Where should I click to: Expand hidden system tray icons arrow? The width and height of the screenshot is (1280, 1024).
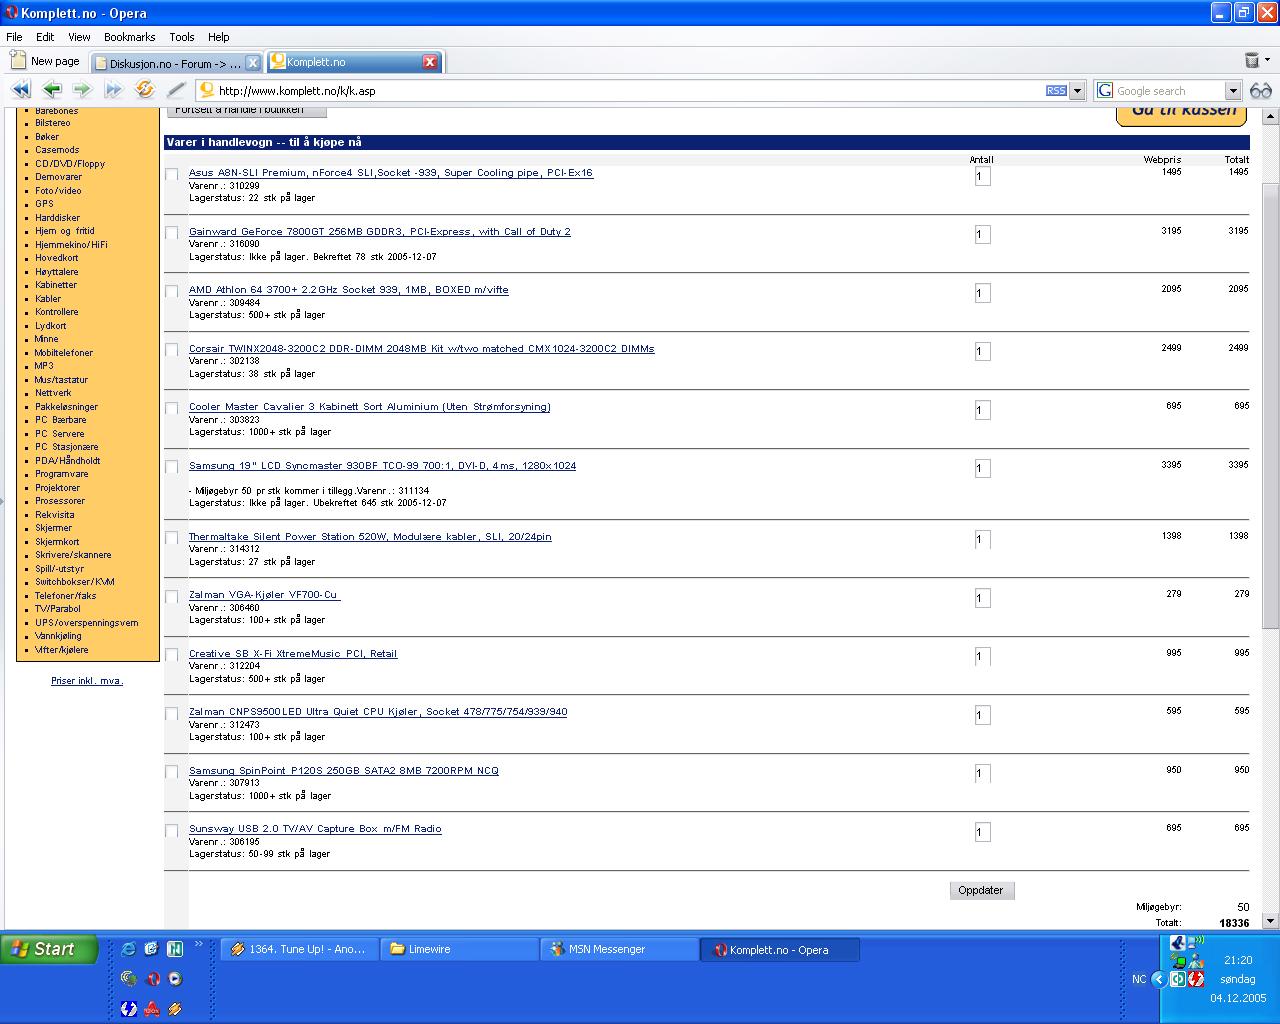(x=1159, y=979)
